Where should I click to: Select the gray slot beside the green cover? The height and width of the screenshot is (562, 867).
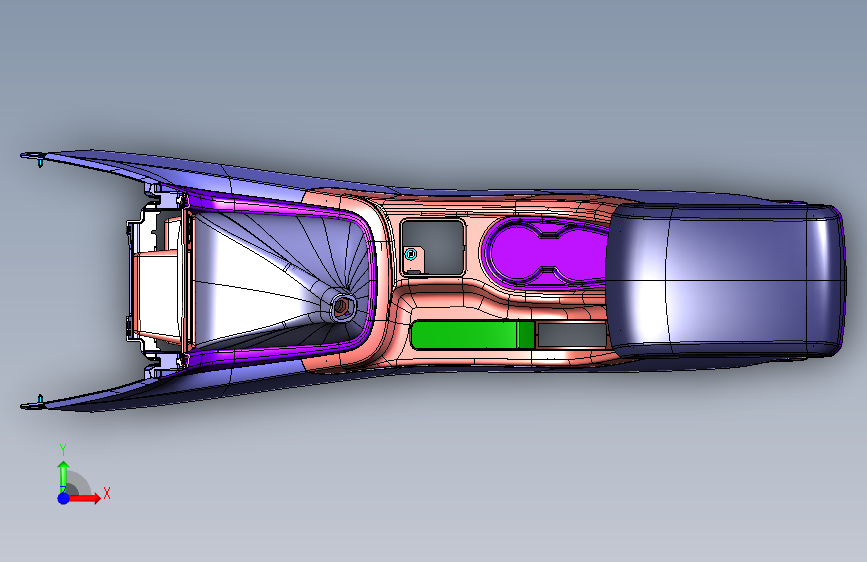[572, 335]
